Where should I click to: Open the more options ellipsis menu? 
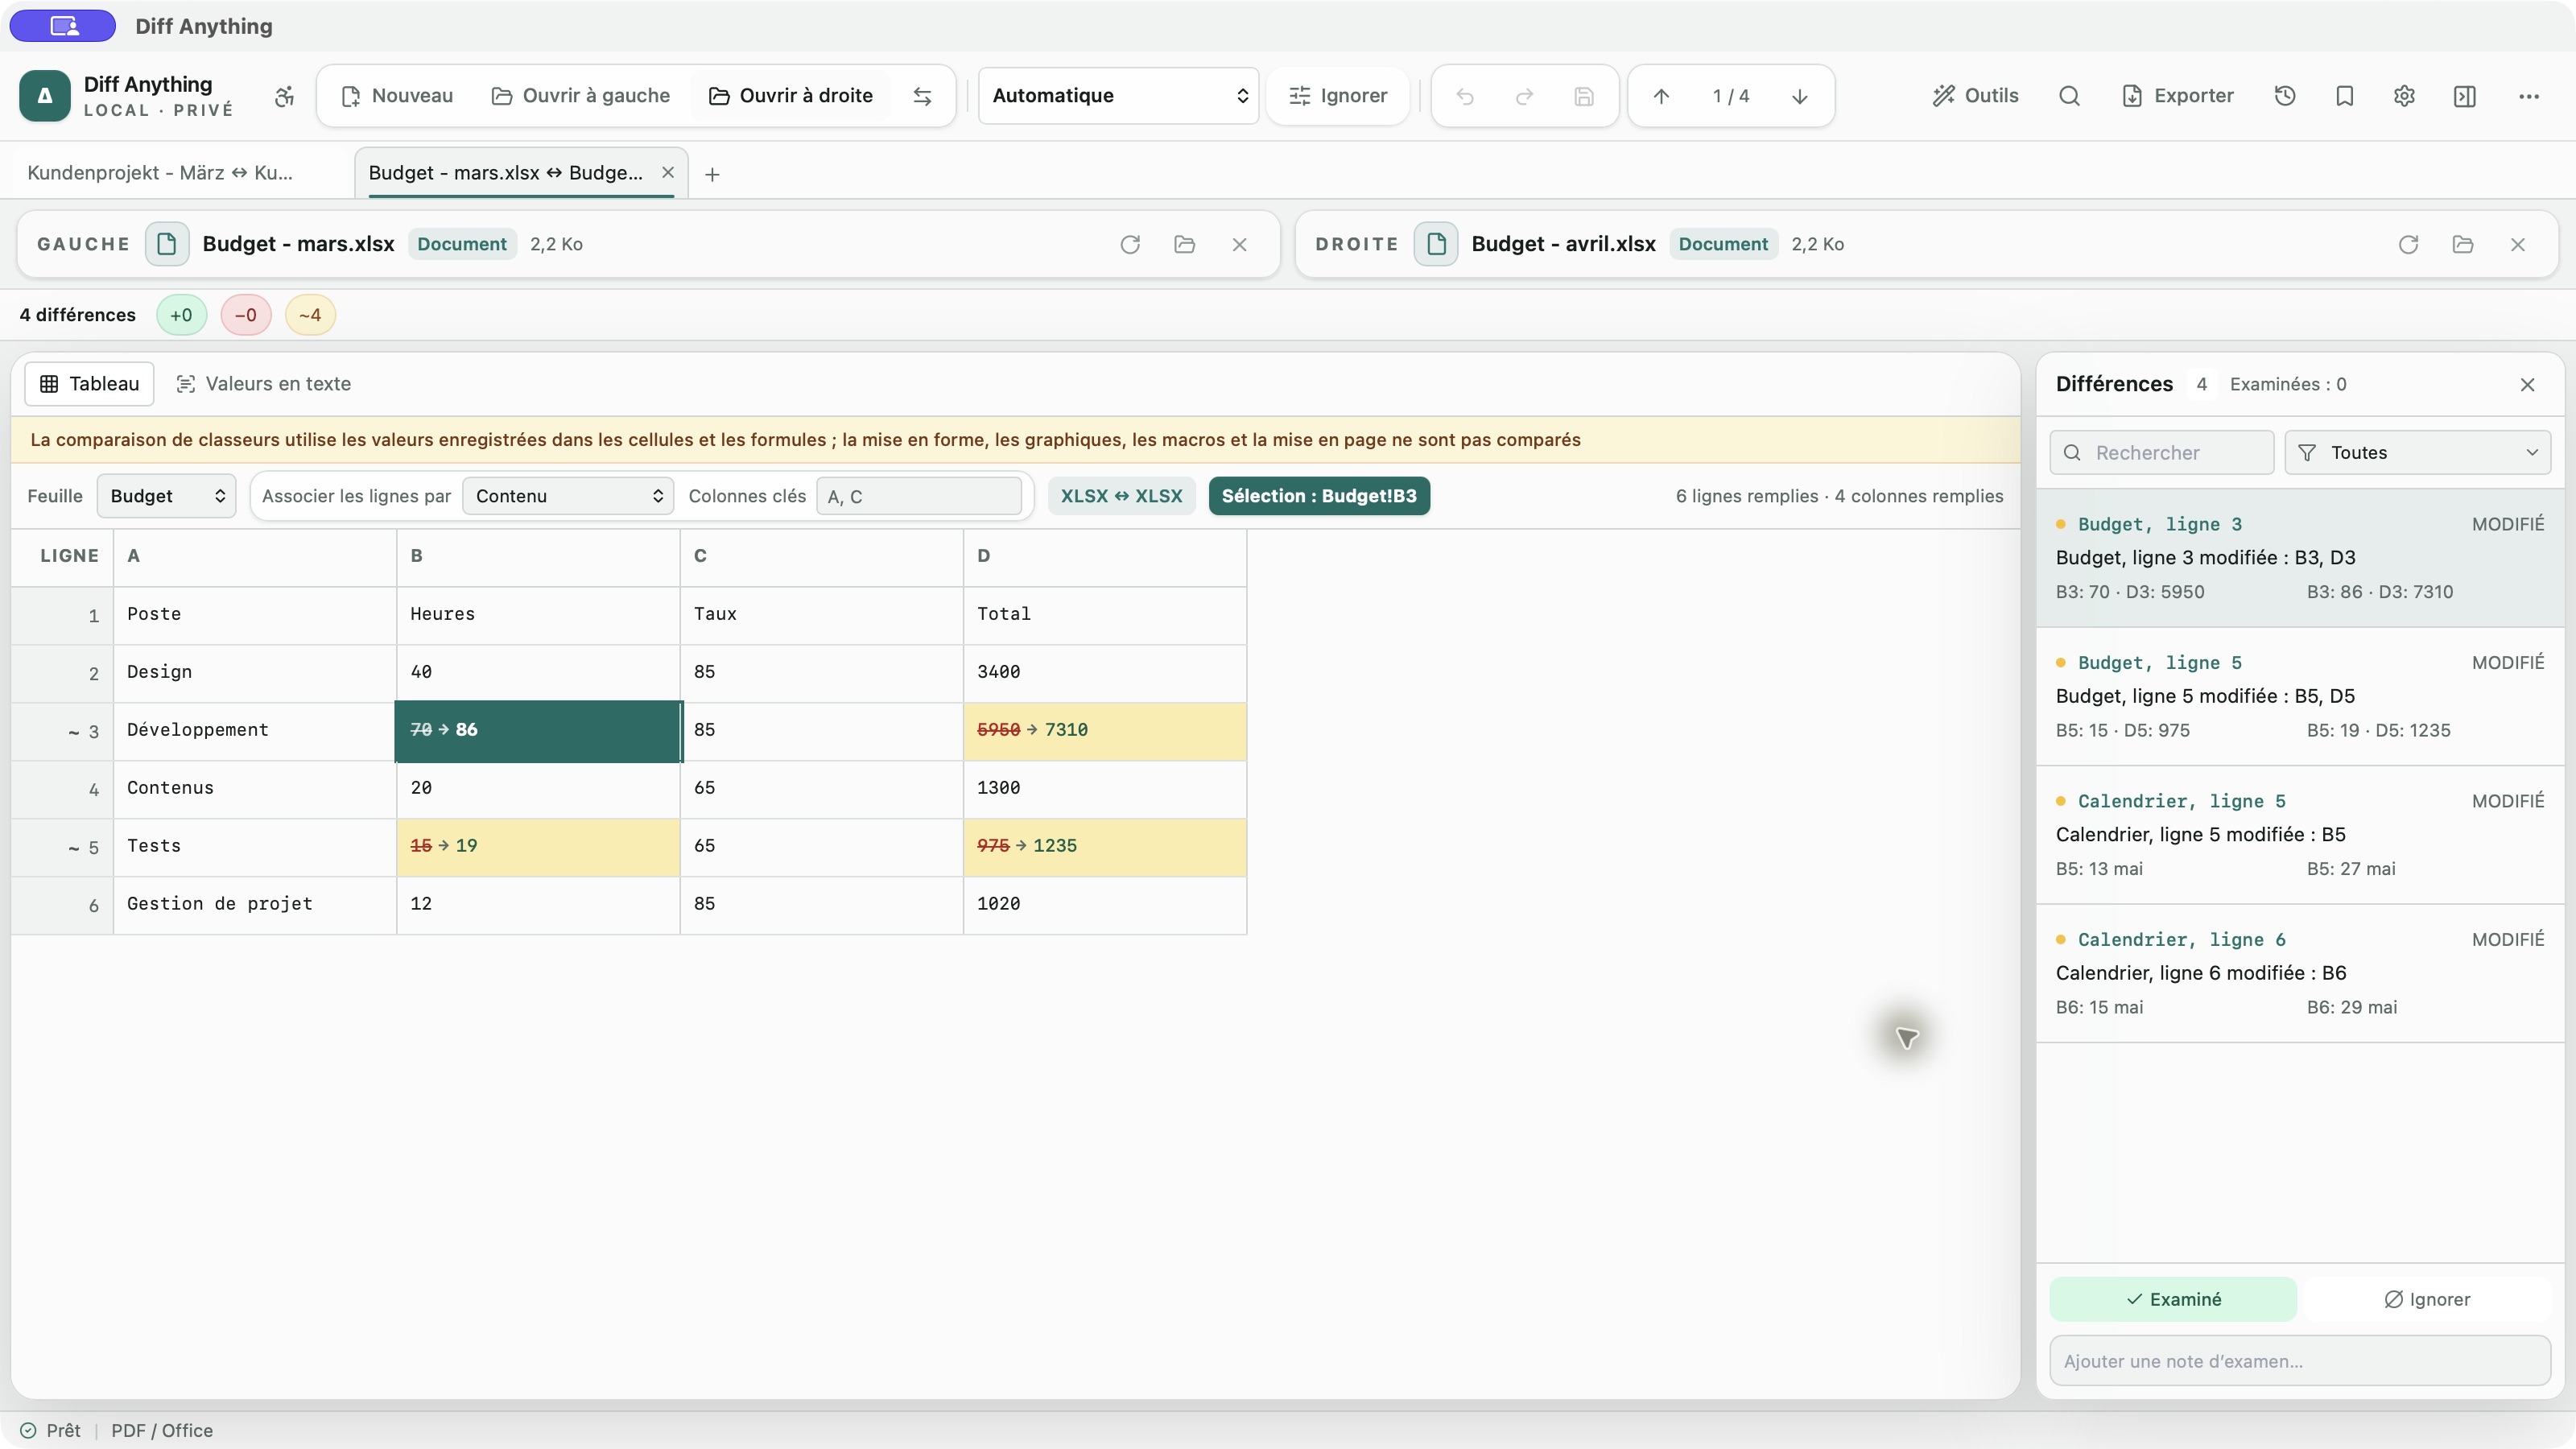[x=2529, y=96]
